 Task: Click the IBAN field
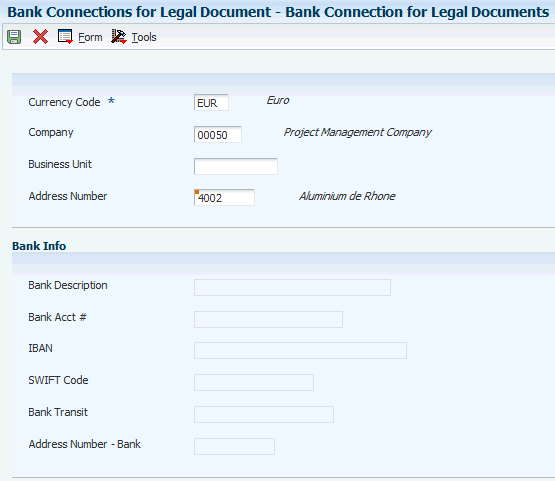coord(300,350)
